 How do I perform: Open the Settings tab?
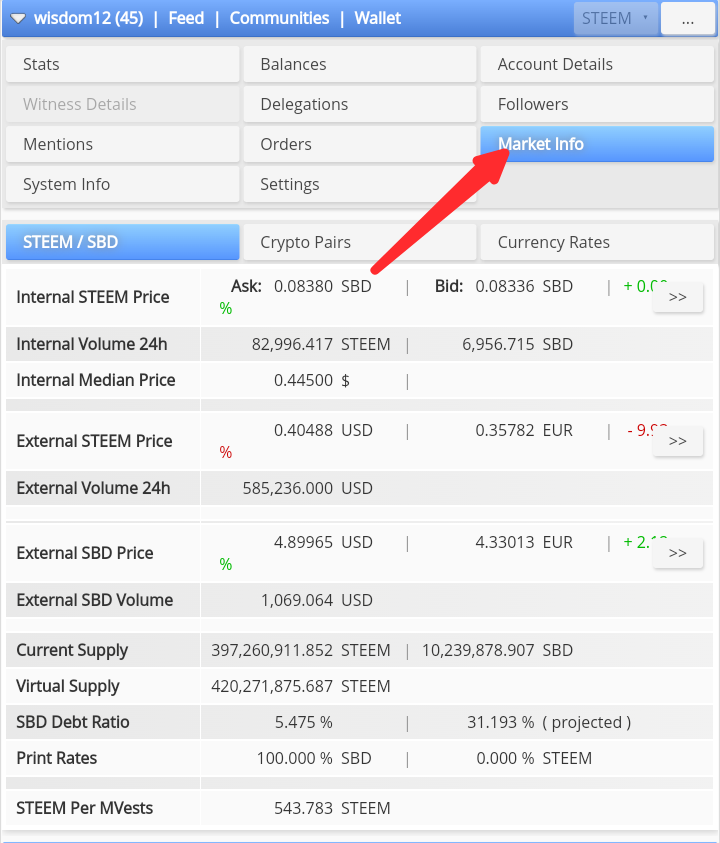360,184
